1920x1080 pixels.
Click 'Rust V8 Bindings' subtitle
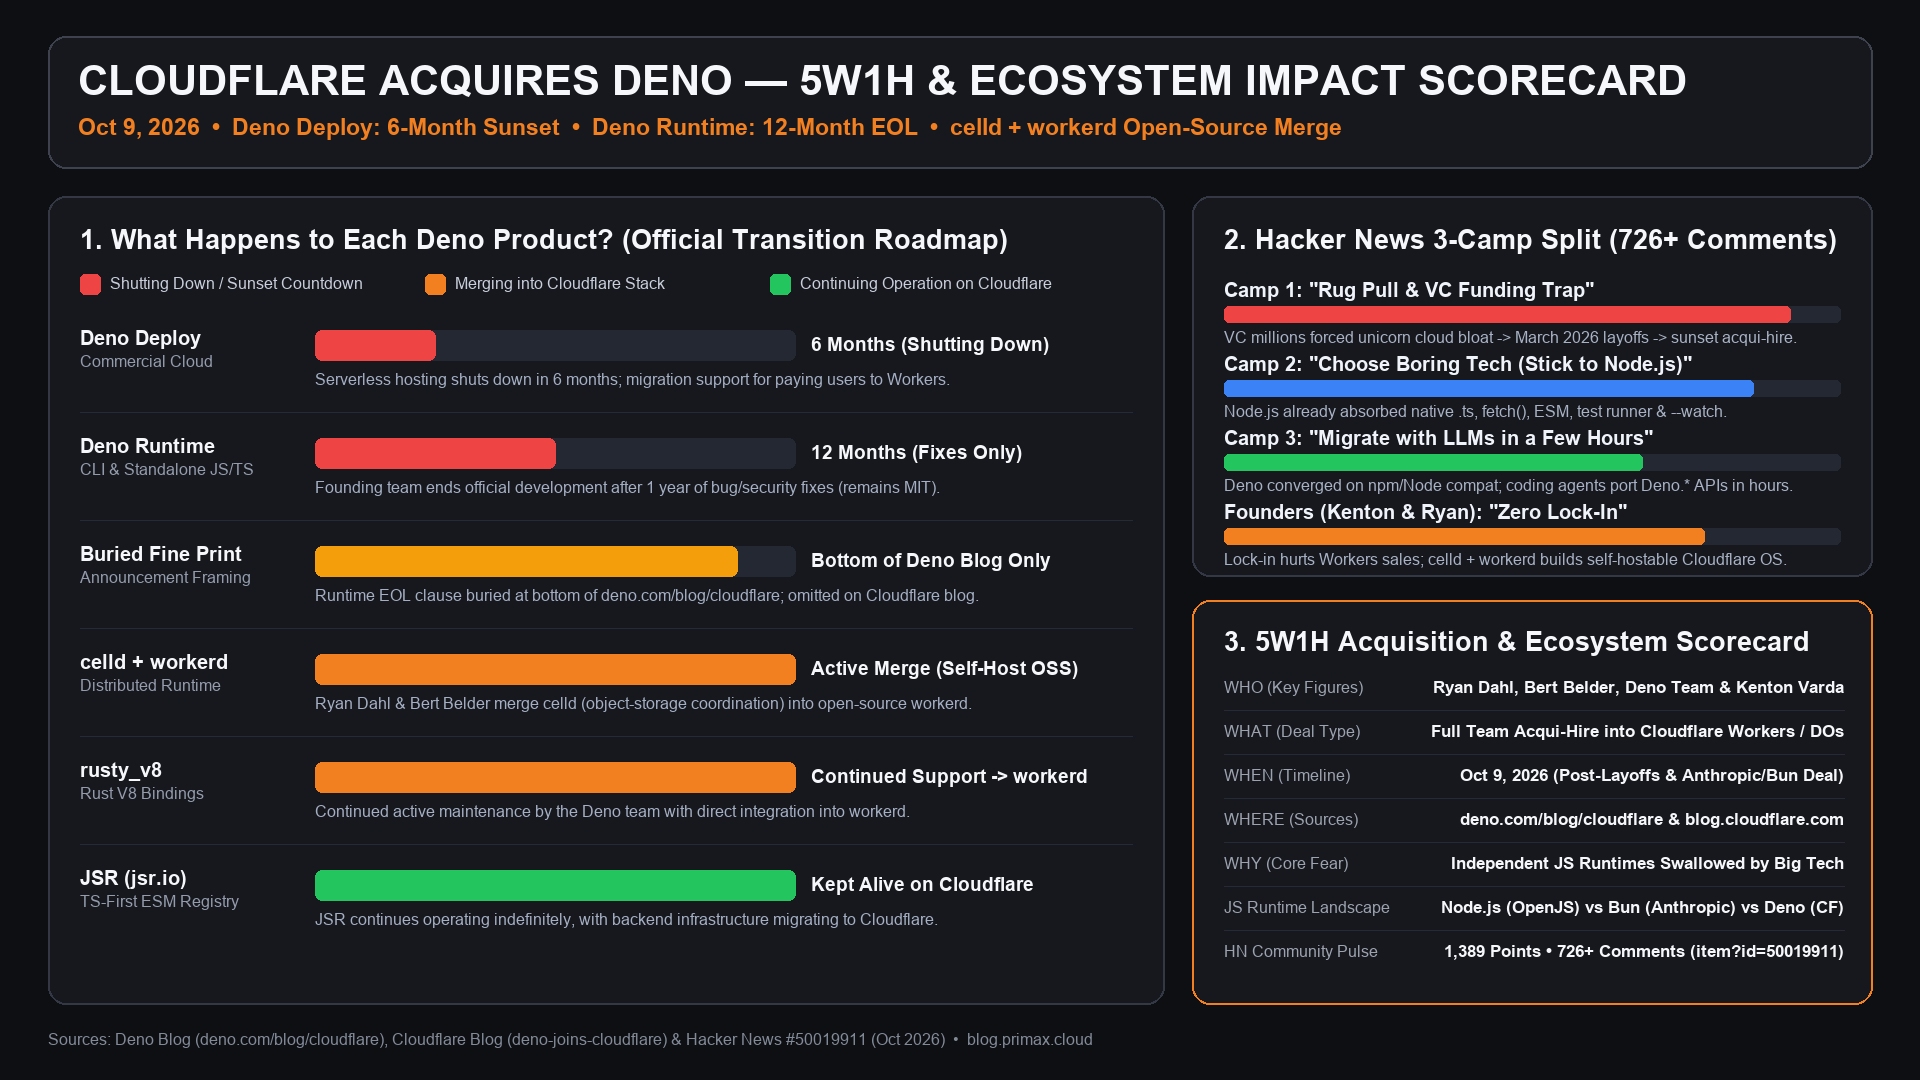[142, 793]
